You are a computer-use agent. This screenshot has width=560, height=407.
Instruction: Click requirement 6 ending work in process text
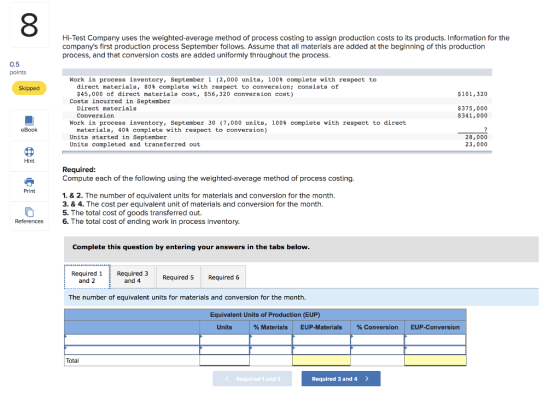pyautogui.click(x=151, y=221)
